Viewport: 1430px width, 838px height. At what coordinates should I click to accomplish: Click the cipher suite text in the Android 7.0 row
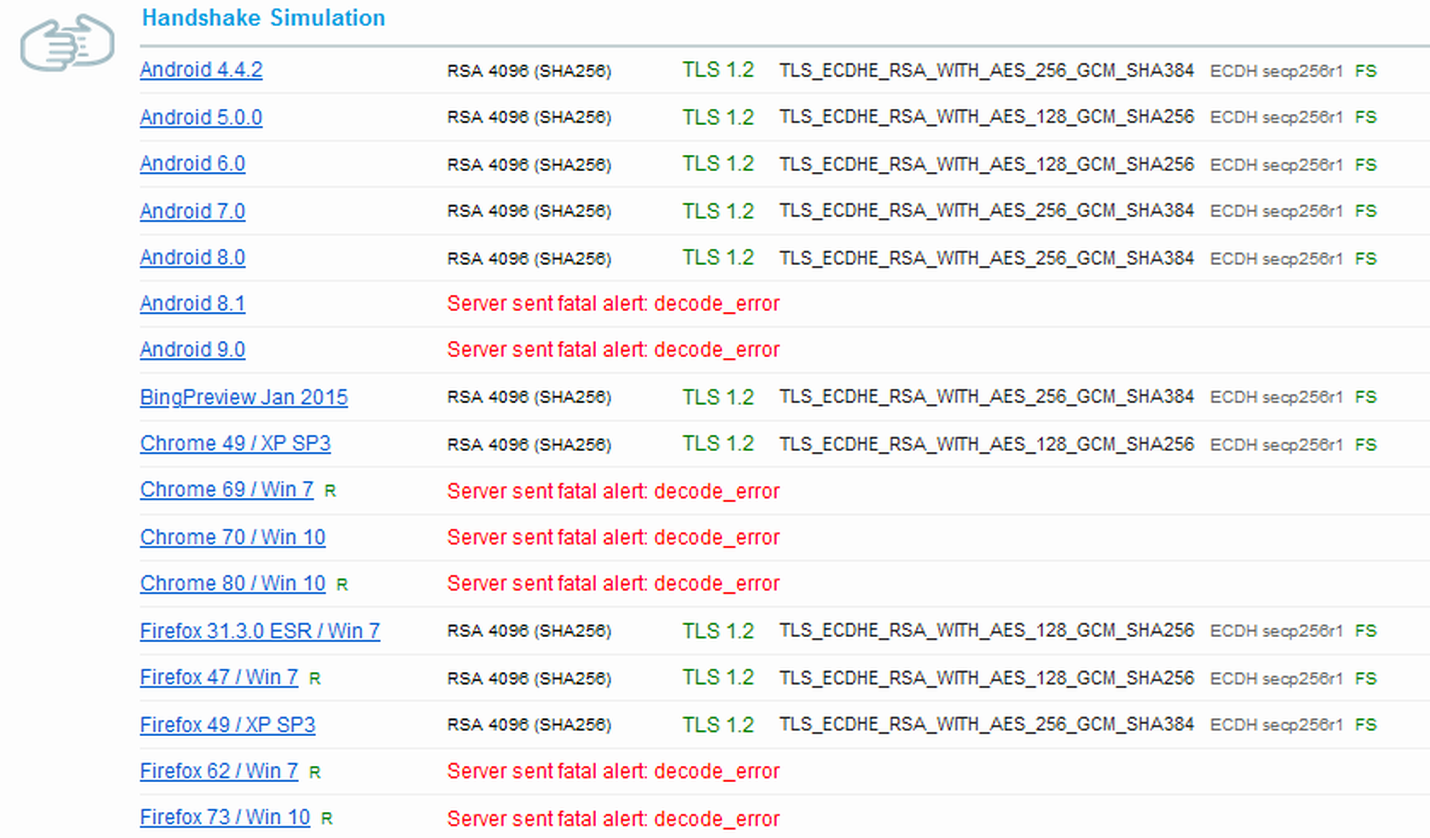point(987,211)
